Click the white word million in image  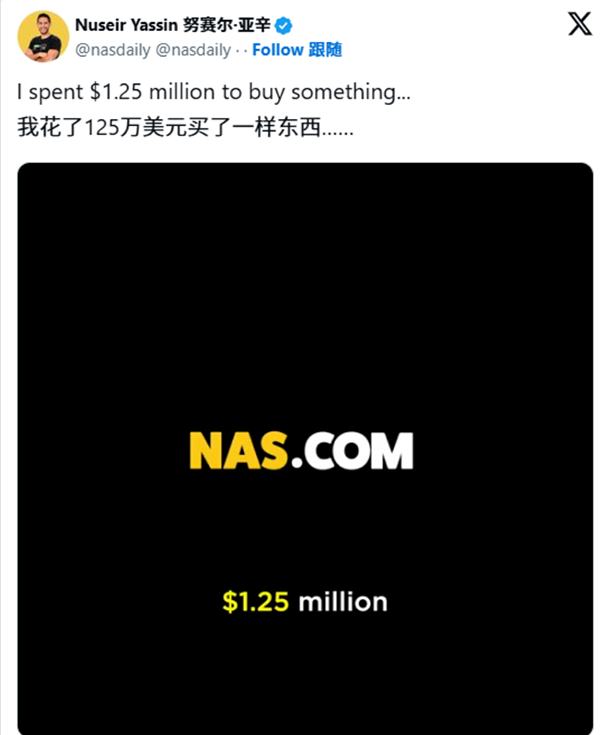pyautogui.click(x=341, y=602)
